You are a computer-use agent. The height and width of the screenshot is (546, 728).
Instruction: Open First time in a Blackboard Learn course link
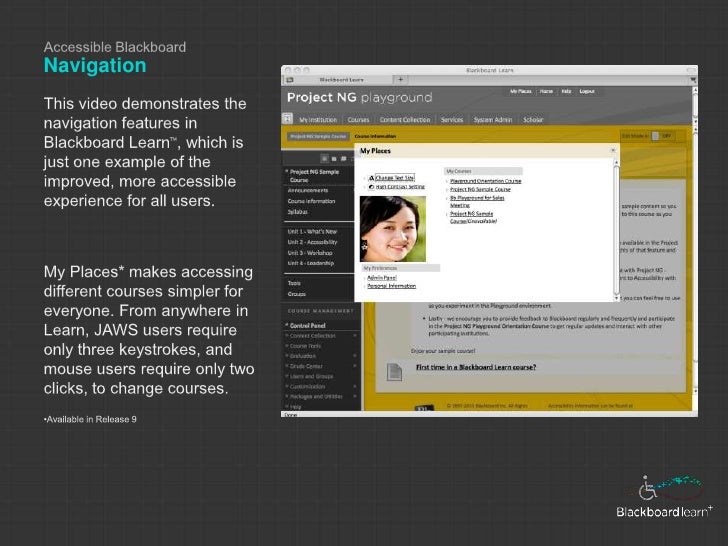click(x=476, y=367)
